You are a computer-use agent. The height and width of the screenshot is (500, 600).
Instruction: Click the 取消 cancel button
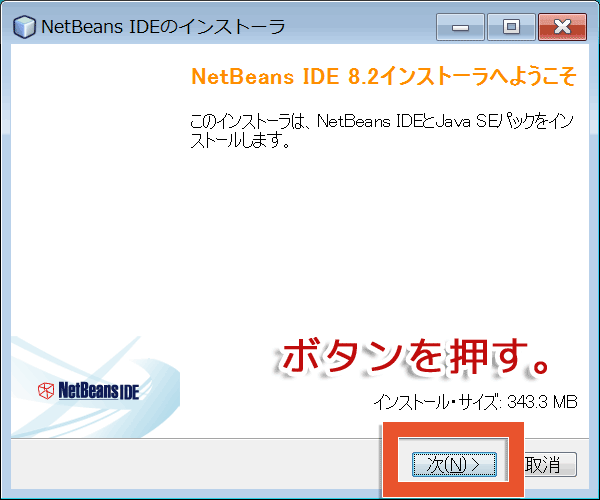click(x=549, y=464)
